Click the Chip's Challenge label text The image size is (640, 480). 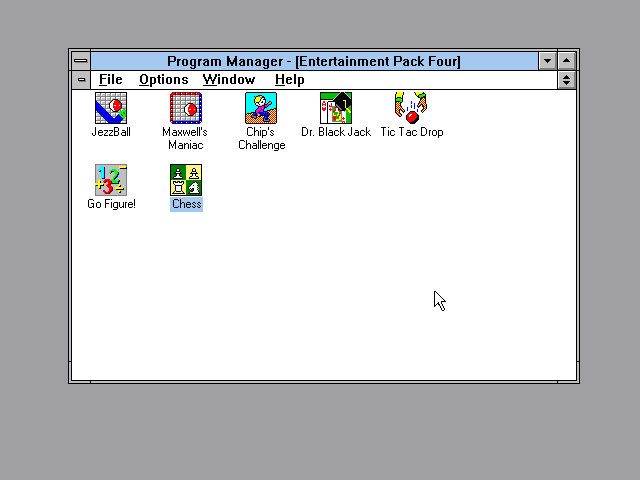[261, 138]
